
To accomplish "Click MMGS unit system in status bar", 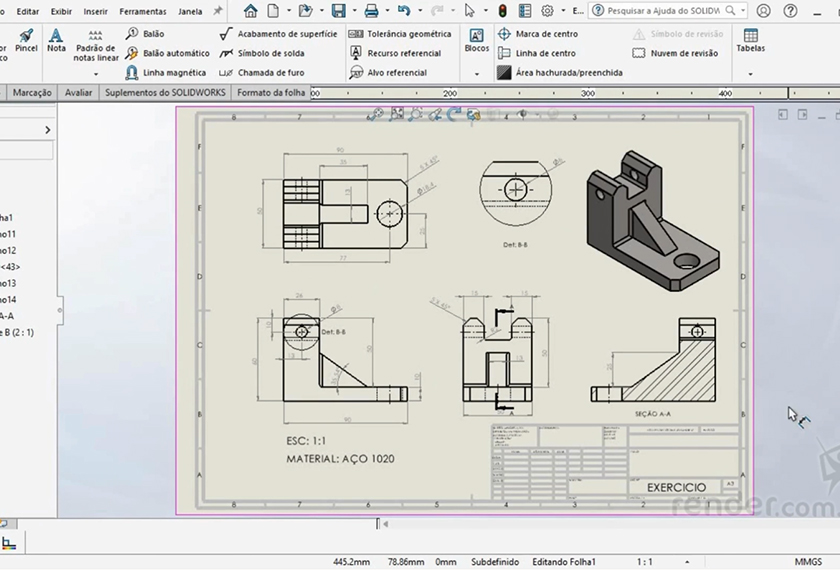I will pyautogui.click(x=808, y=562).
